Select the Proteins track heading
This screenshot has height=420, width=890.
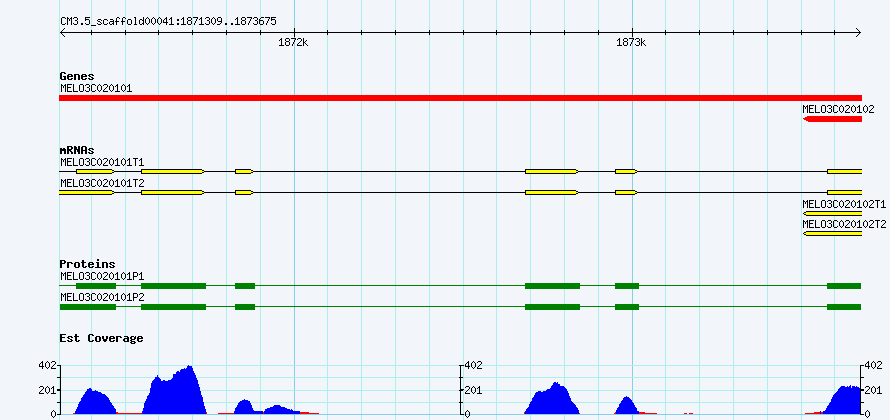[87, 264]
